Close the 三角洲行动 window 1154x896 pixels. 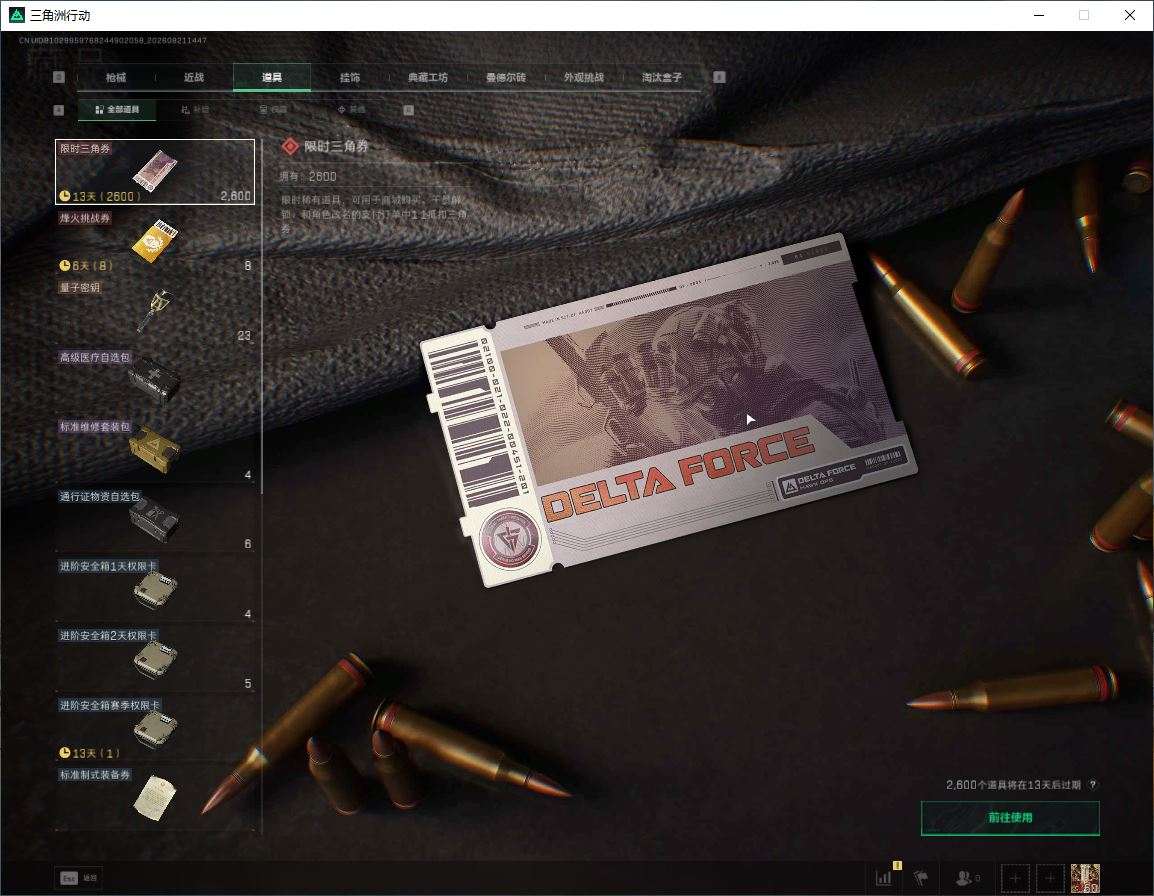(x=1130, y=15)
